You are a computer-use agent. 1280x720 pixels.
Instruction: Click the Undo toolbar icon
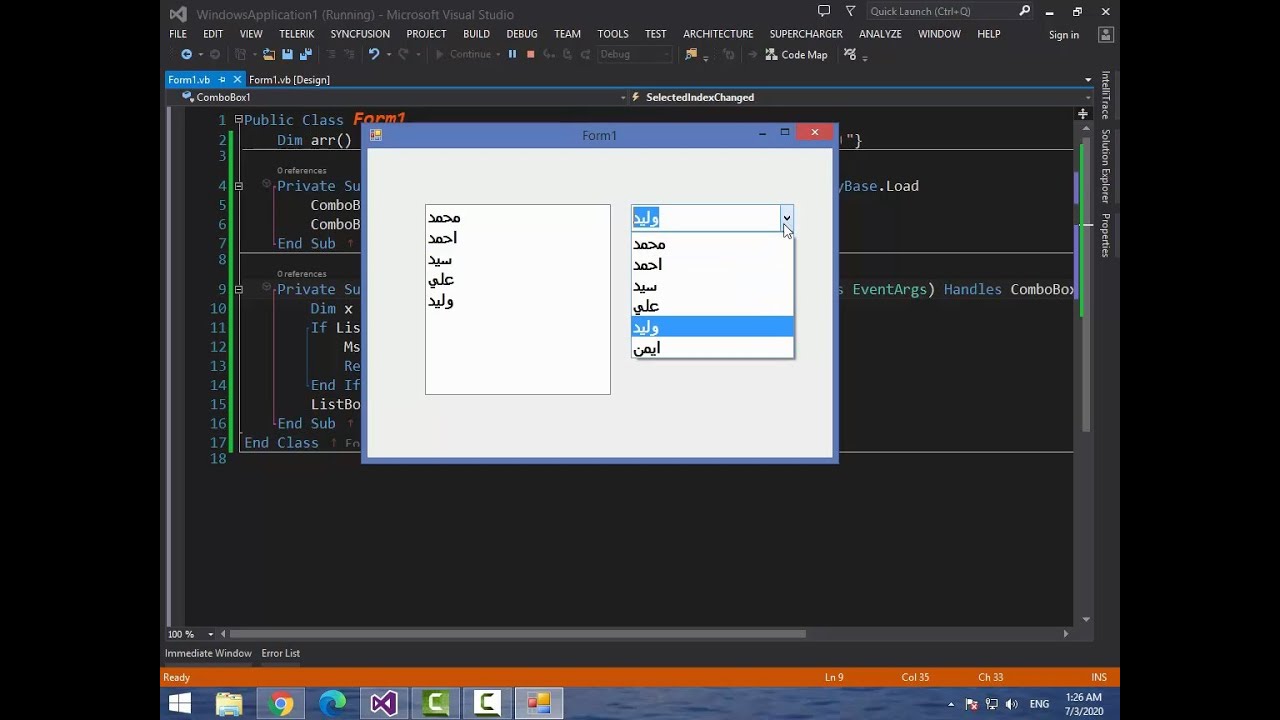click(374, 55)
